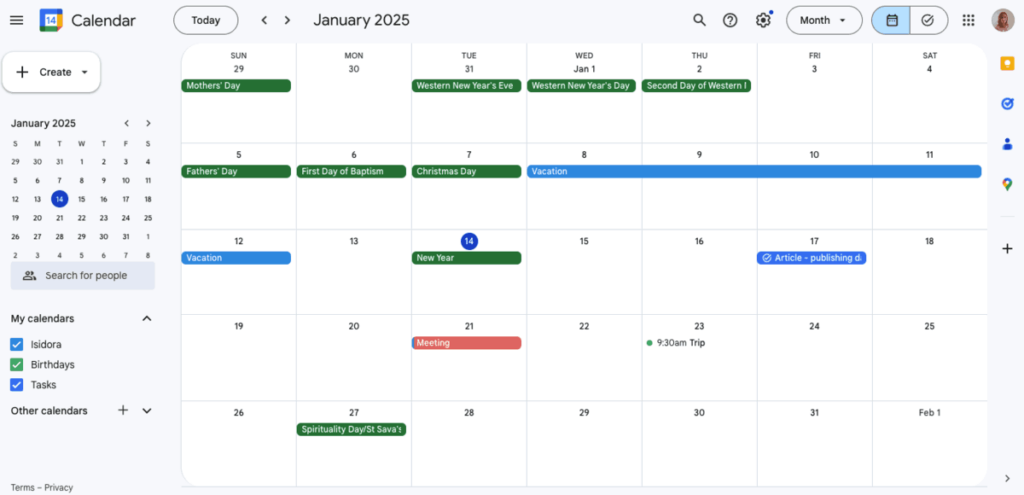The image size is (1024, 495).
Task: Open Contacts in side panel
Action: point(1007,144)
